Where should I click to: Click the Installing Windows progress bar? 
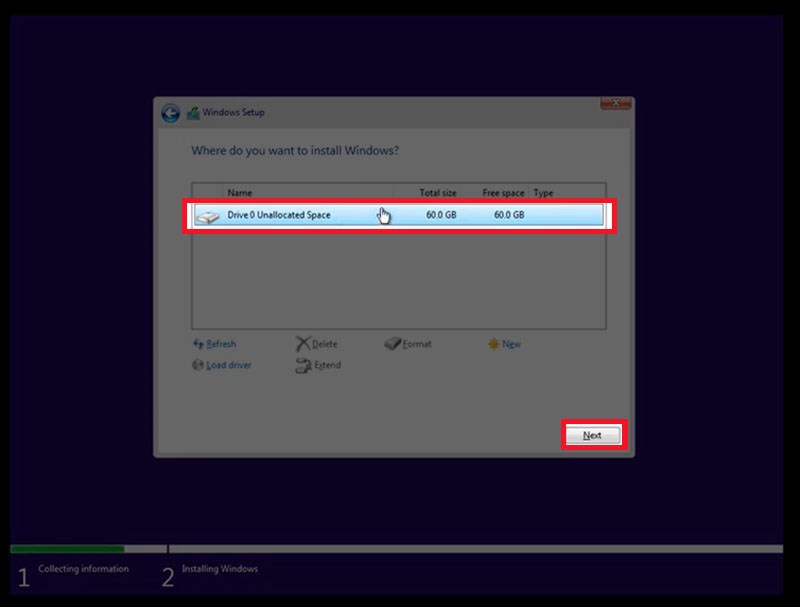(x=476, y=549)
